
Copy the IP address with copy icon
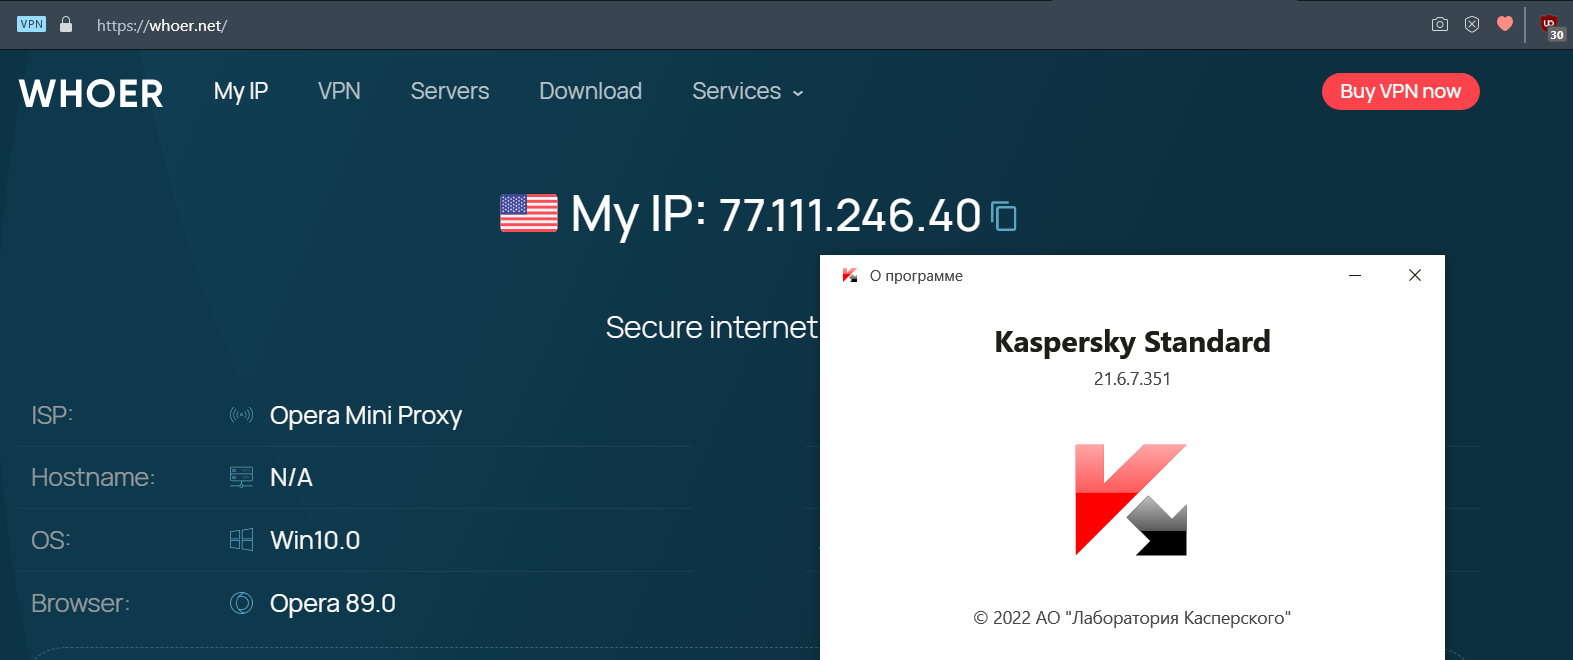click(x=1003, y=215)
